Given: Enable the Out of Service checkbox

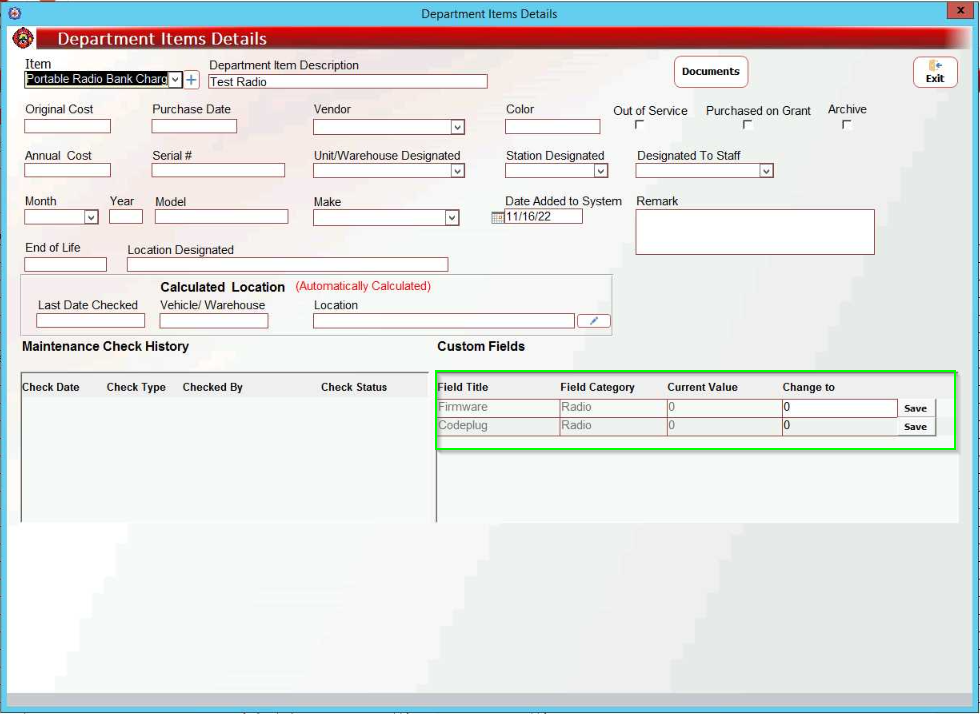Looking at the screenshot, I should 640,125.
